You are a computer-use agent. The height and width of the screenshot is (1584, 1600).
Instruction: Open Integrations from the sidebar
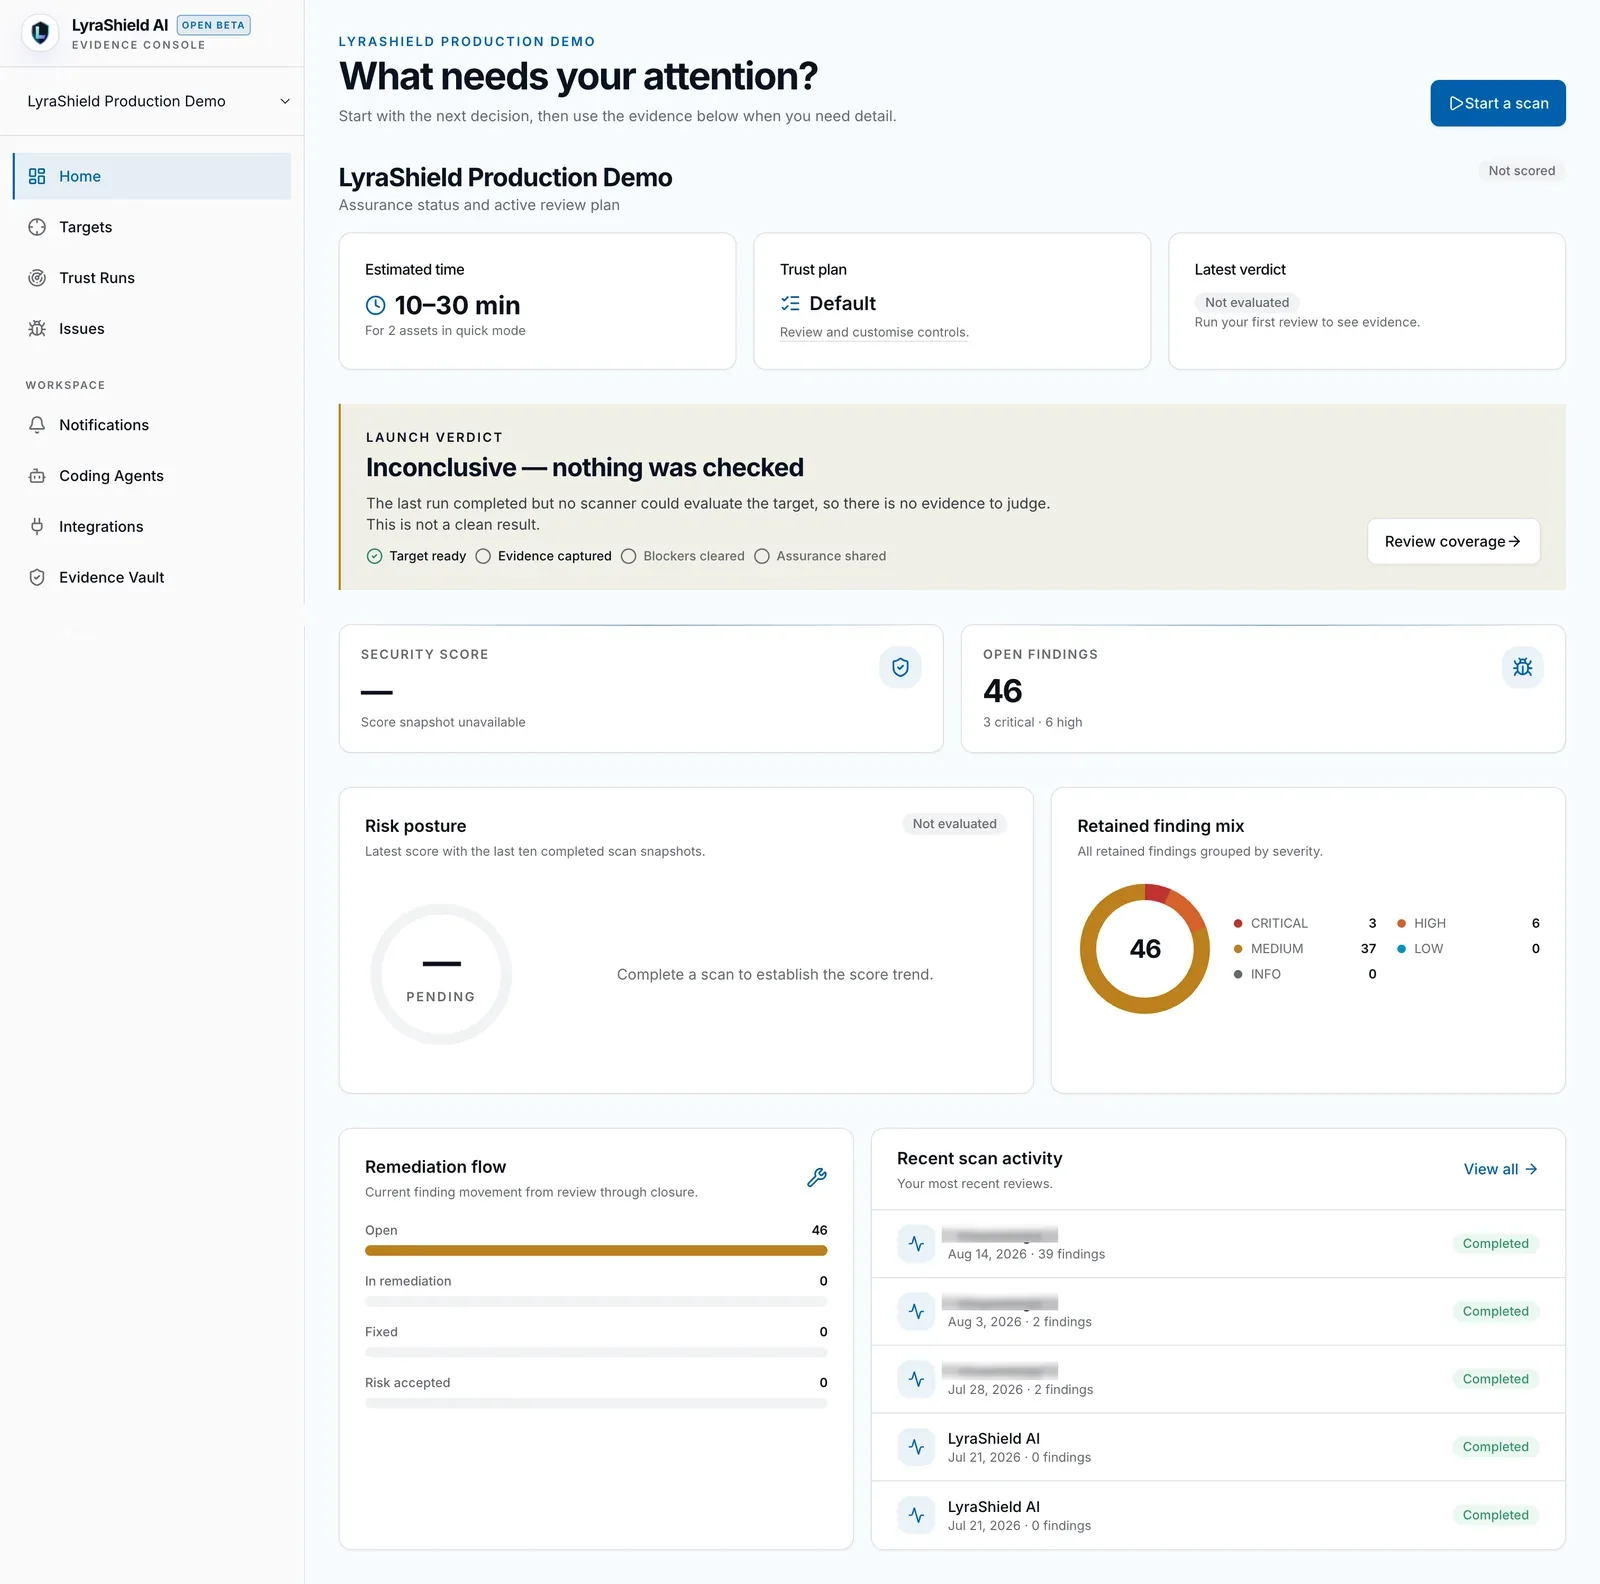pos(152,527)
